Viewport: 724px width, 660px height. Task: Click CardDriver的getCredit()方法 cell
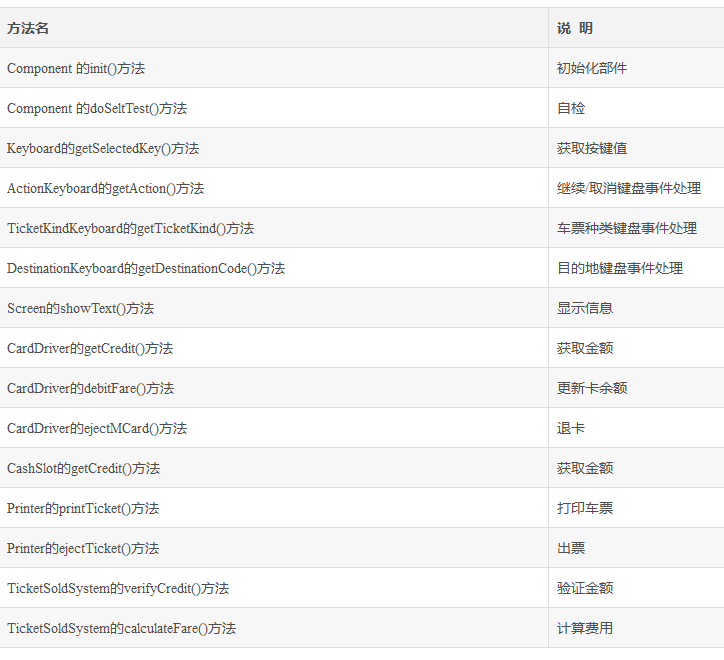click(x=274, y=348)
